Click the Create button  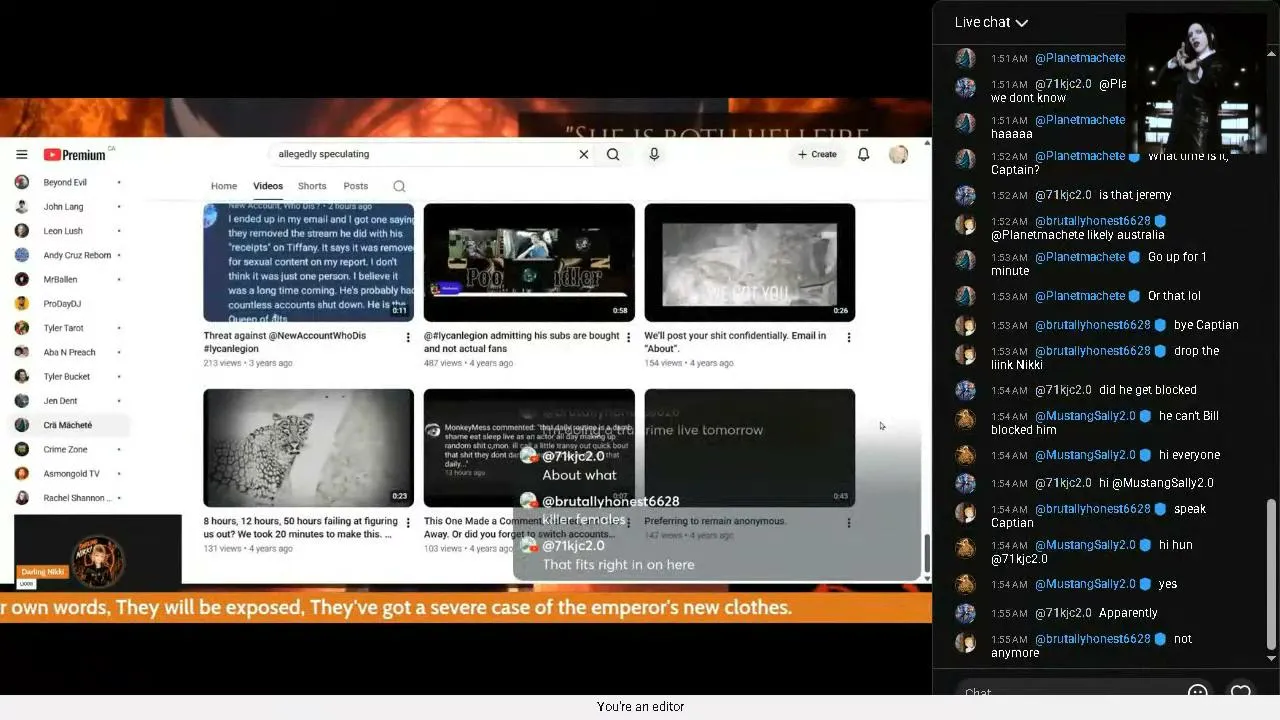point(817,154)
